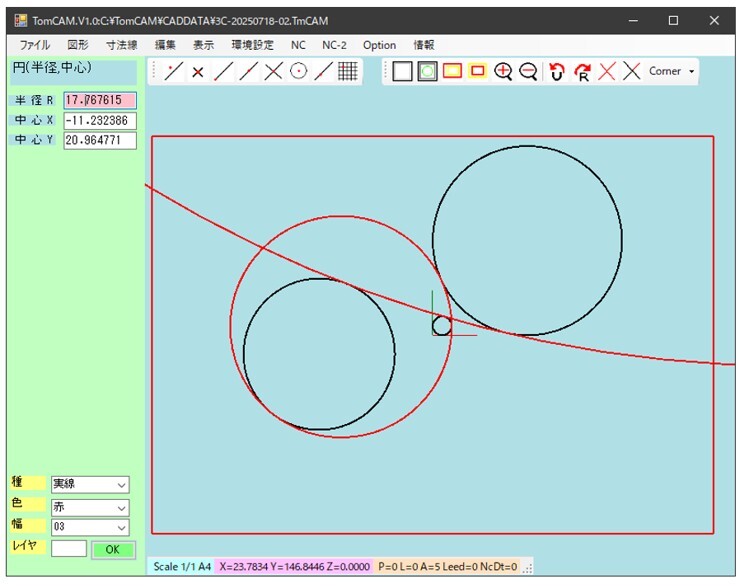Open the ファイル menu

point(34,45)
